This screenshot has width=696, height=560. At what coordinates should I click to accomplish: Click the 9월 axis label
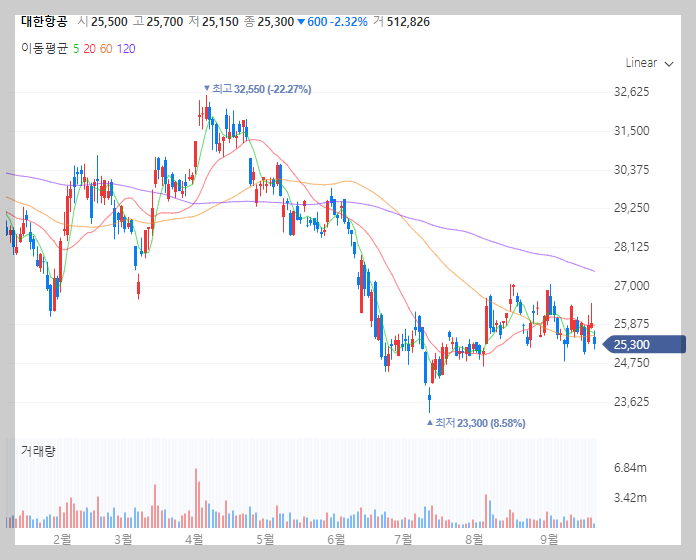[x=549, y=539]
